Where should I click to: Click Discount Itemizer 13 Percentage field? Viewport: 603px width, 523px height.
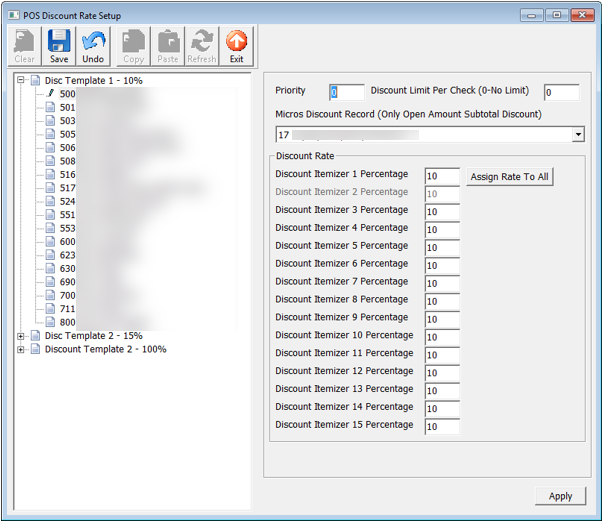[442, 391]
